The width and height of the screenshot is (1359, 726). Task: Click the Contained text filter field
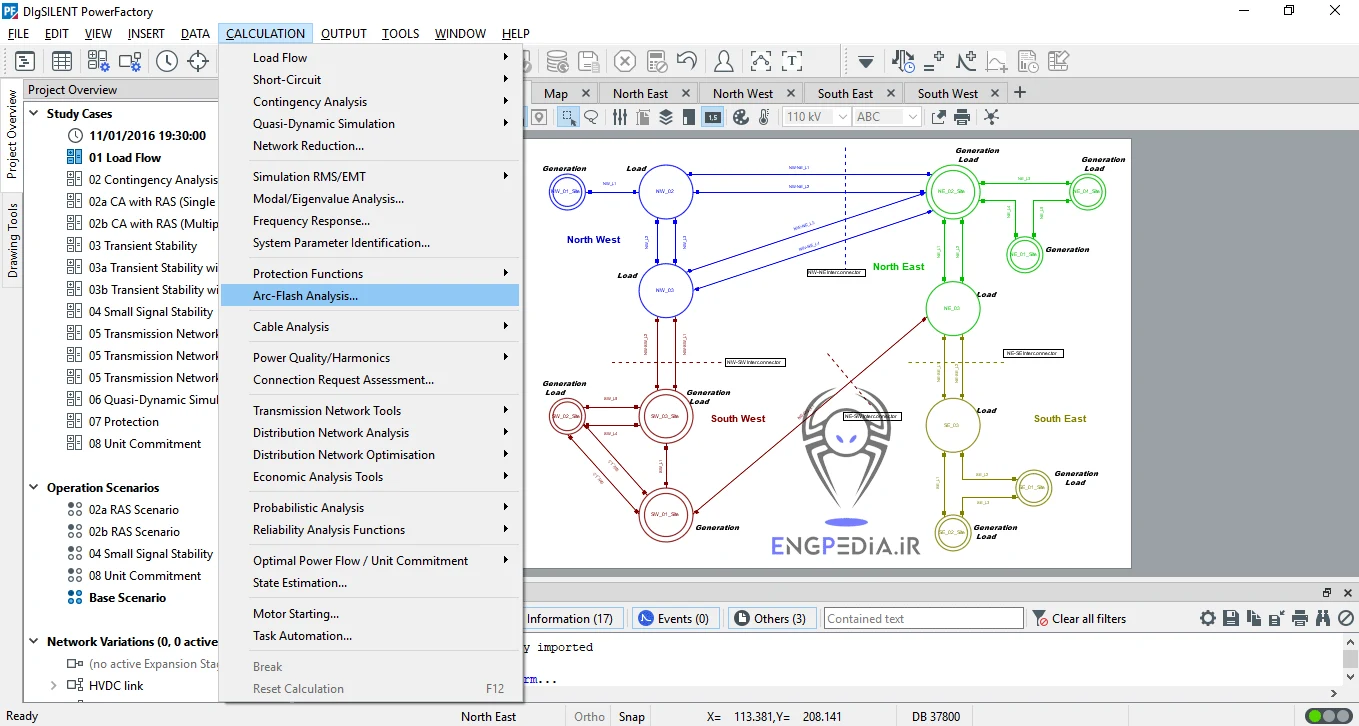click(924, 618)
